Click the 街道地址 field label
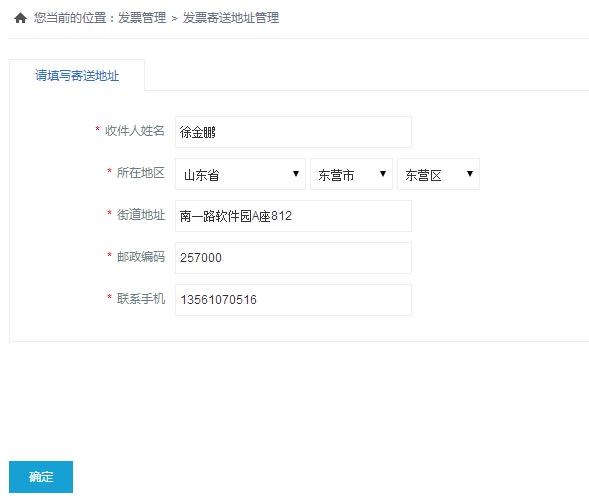589x501 pixels. pos(141,215)
